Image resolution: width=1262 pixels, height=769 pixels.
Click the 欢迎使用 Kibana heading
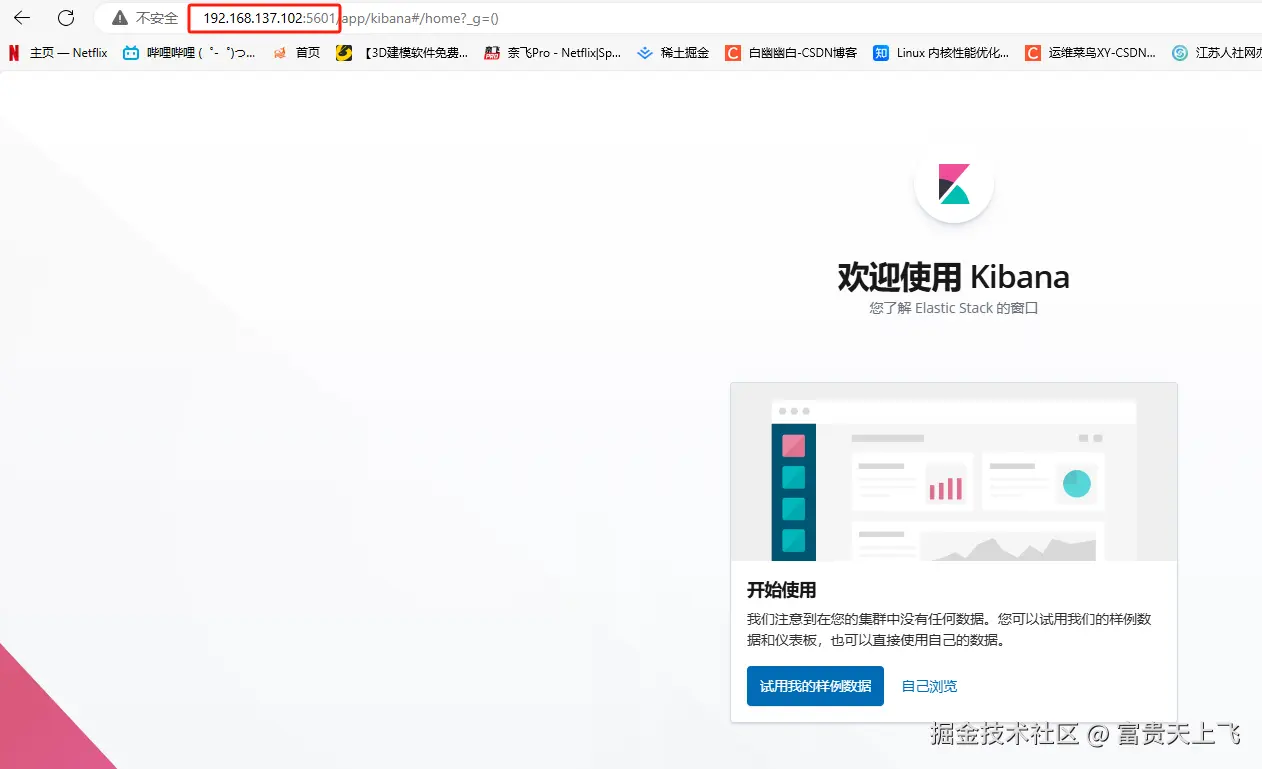point(954,277)
